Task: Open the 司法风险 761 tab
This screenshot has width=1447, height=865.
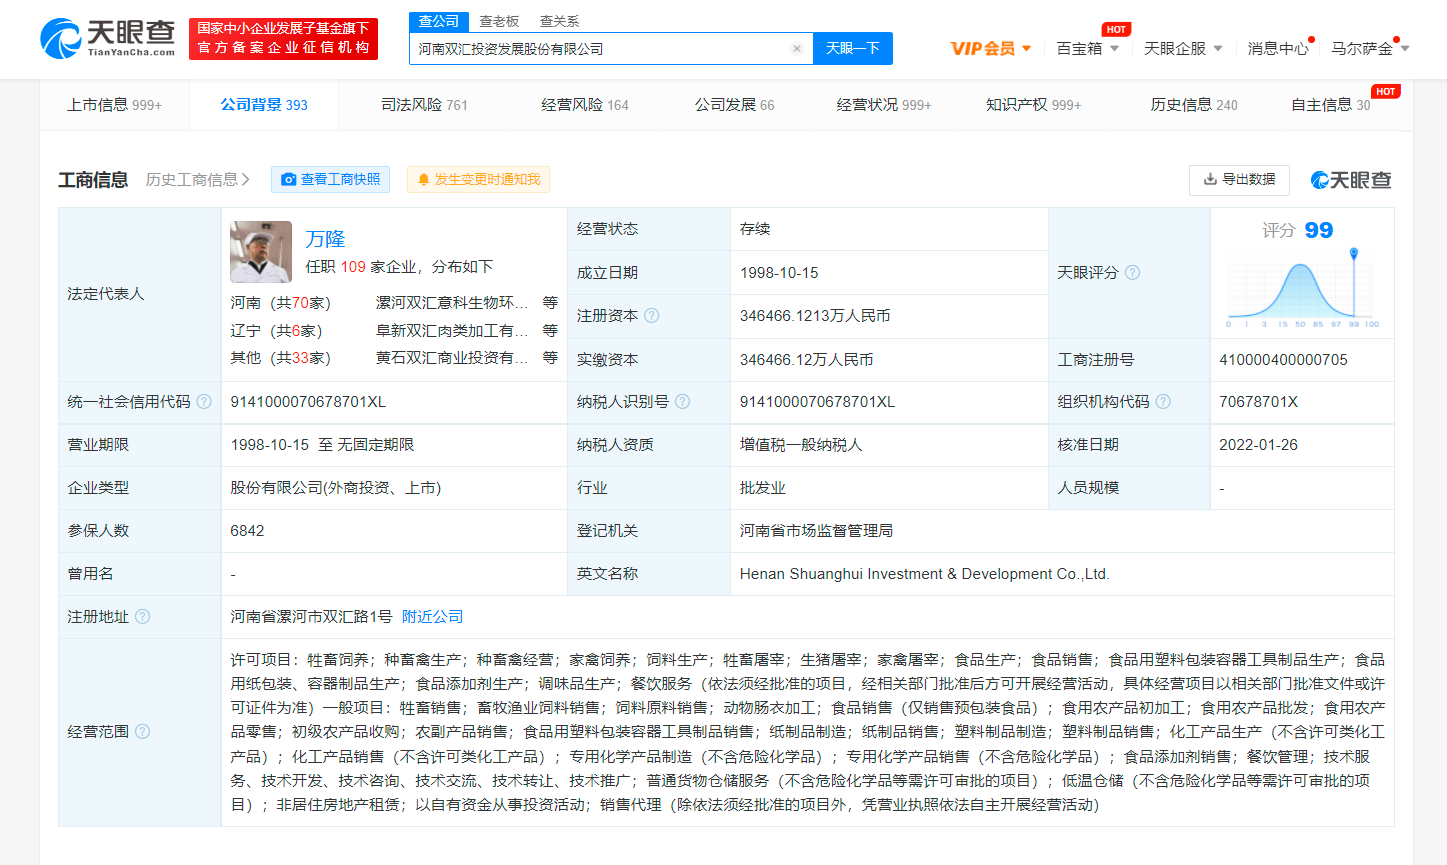Action: 424,104
